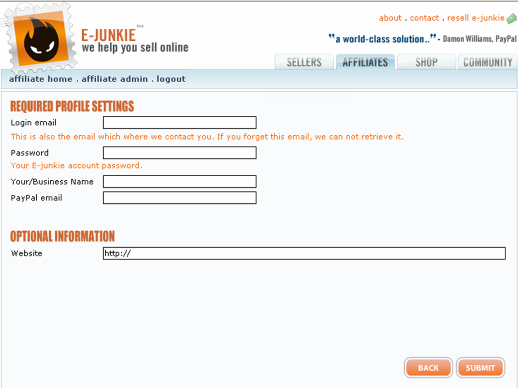Click the E-JUNKIE brand title text
518x388 pixels.
109,35
